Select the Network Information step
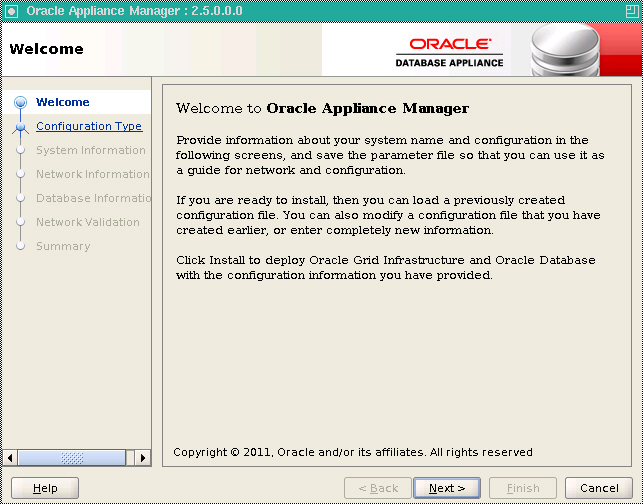Screen dimensions: 643x504 pos(93,174)
